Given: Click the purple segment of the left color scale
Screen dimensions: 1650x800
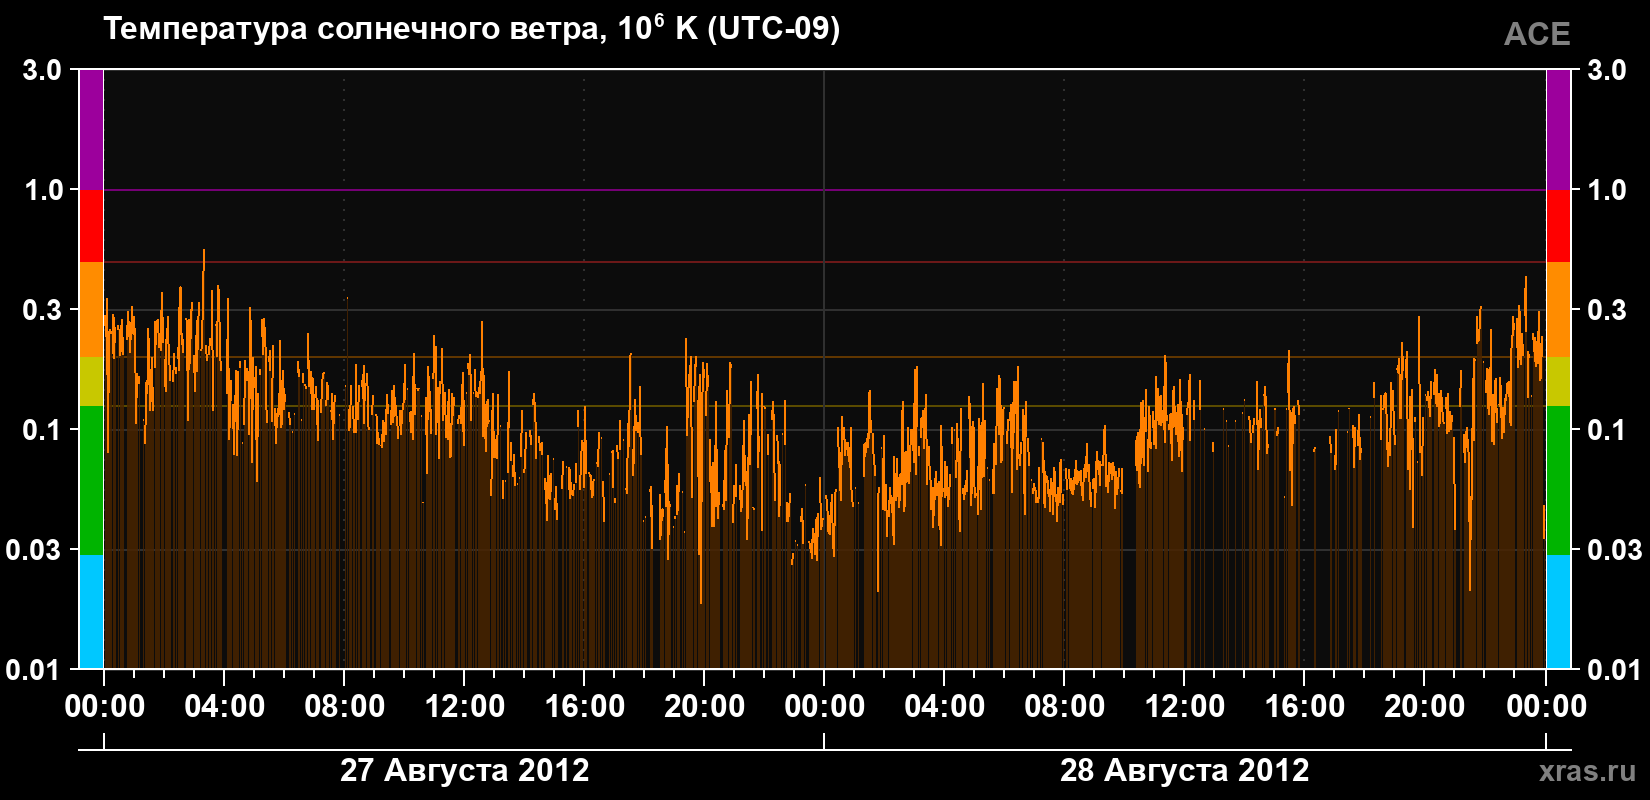Looking at the screenshot, I should 91,130.
